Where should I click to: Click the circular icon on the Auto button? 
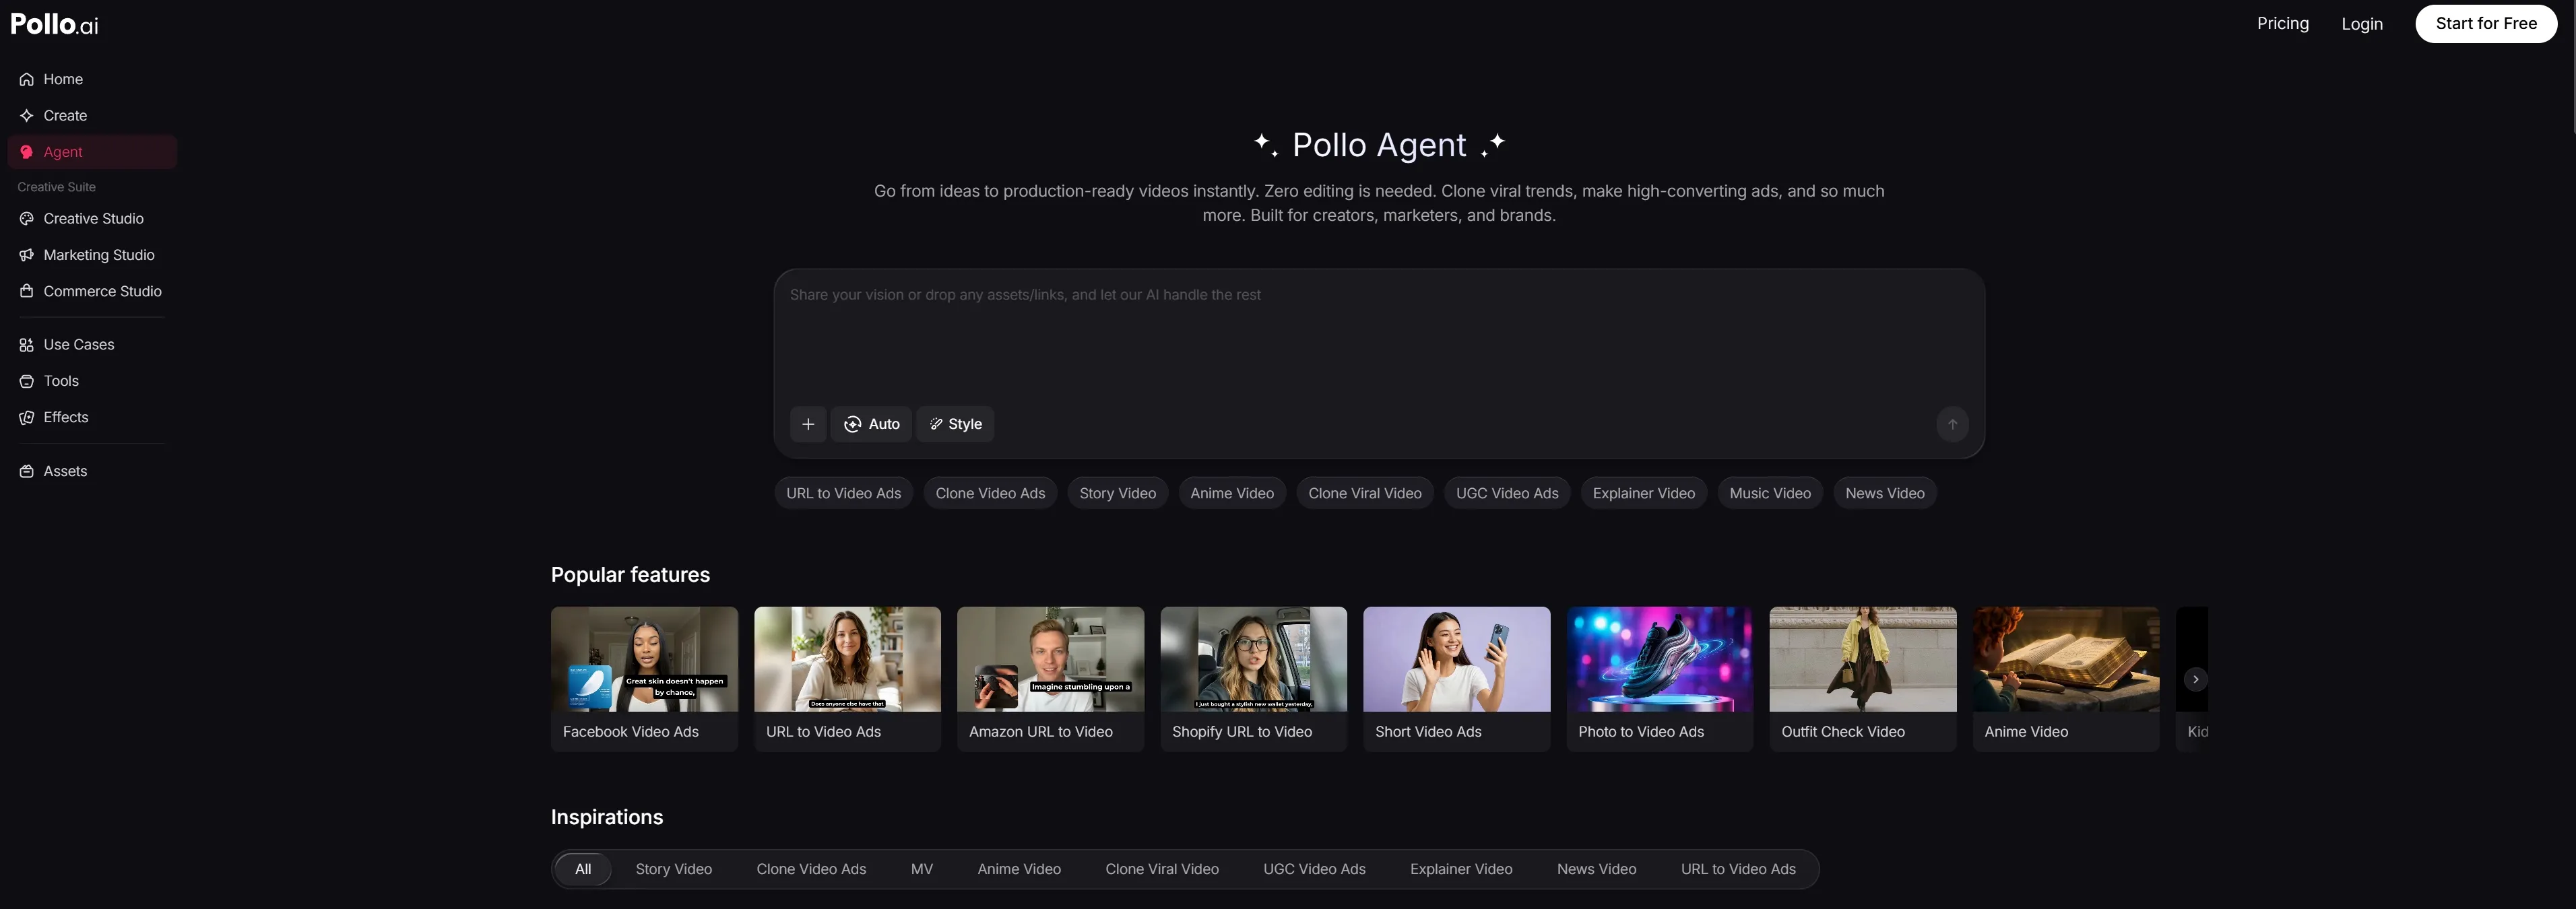pyautogui.click(x=852, y=424)
